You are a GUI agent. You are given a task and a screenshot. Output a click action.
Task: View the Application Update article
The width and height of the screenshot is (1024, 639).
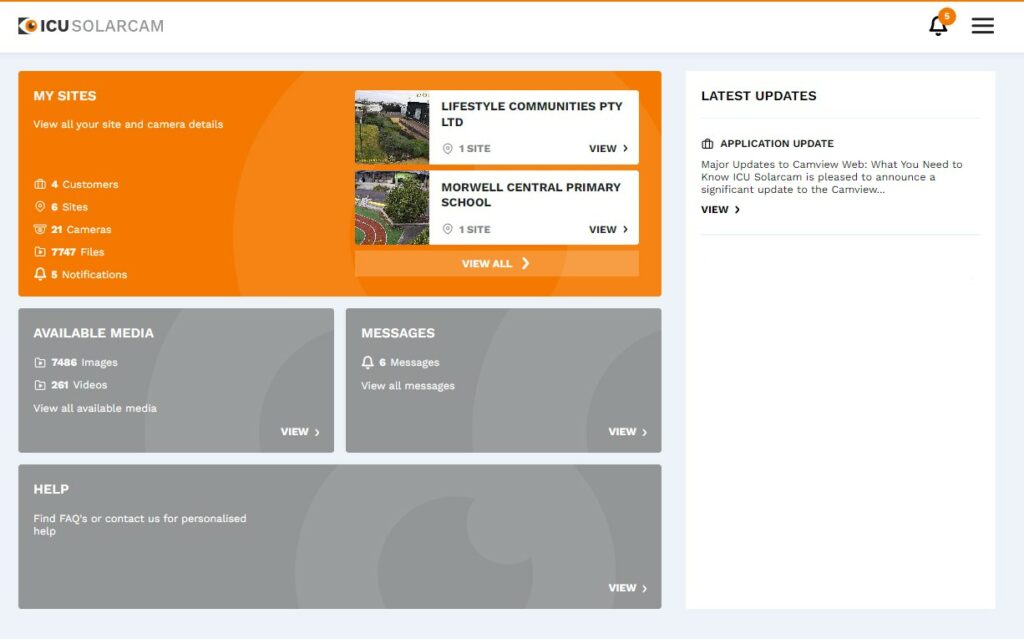[x=720, y=210]
